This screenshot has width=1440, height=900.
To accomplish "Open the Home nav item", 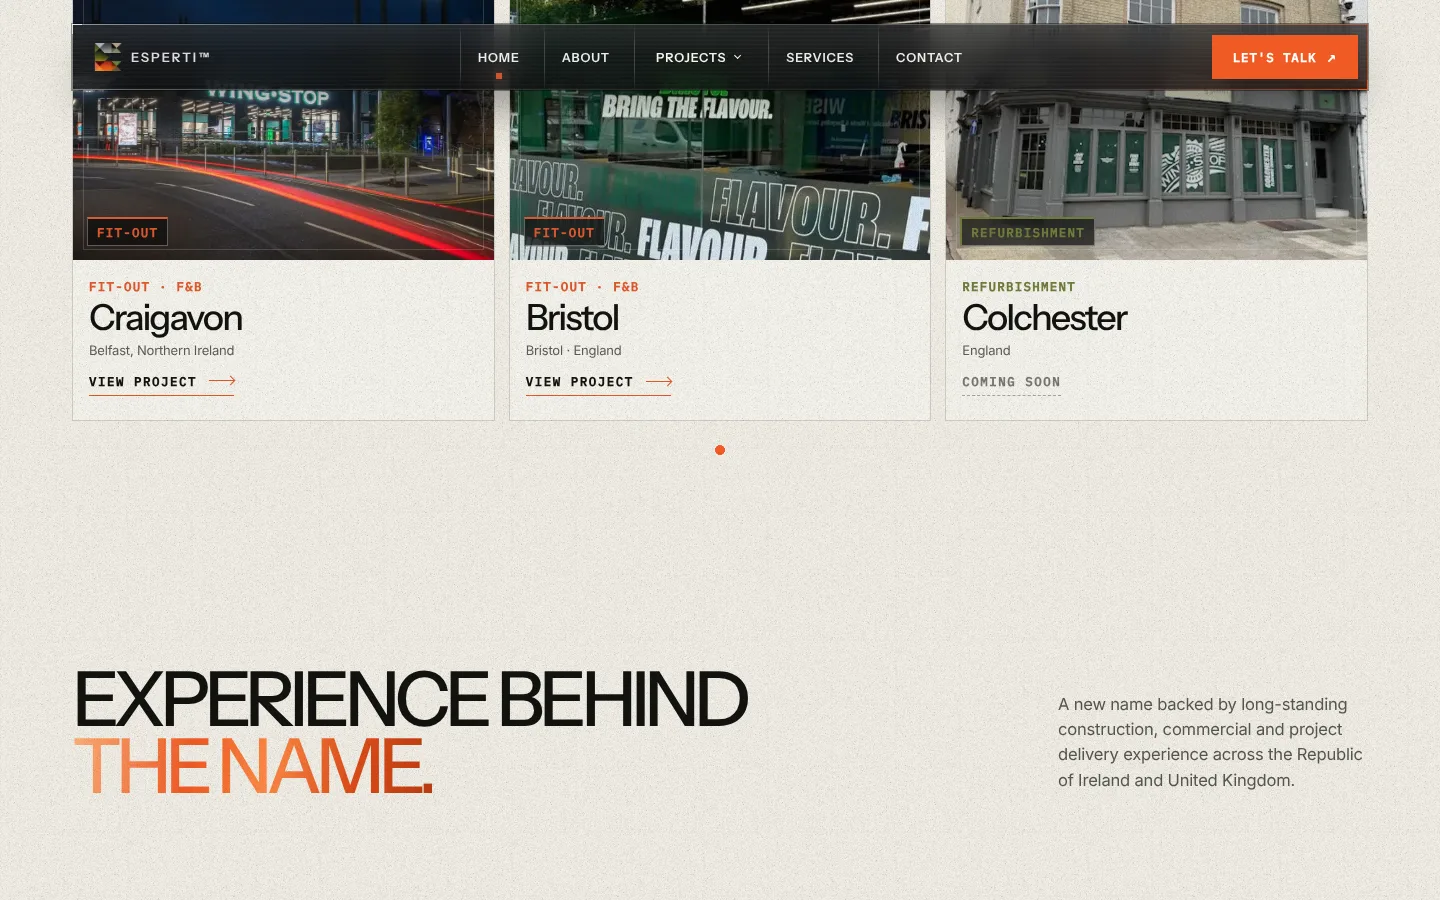I will [x=498, y=58].
